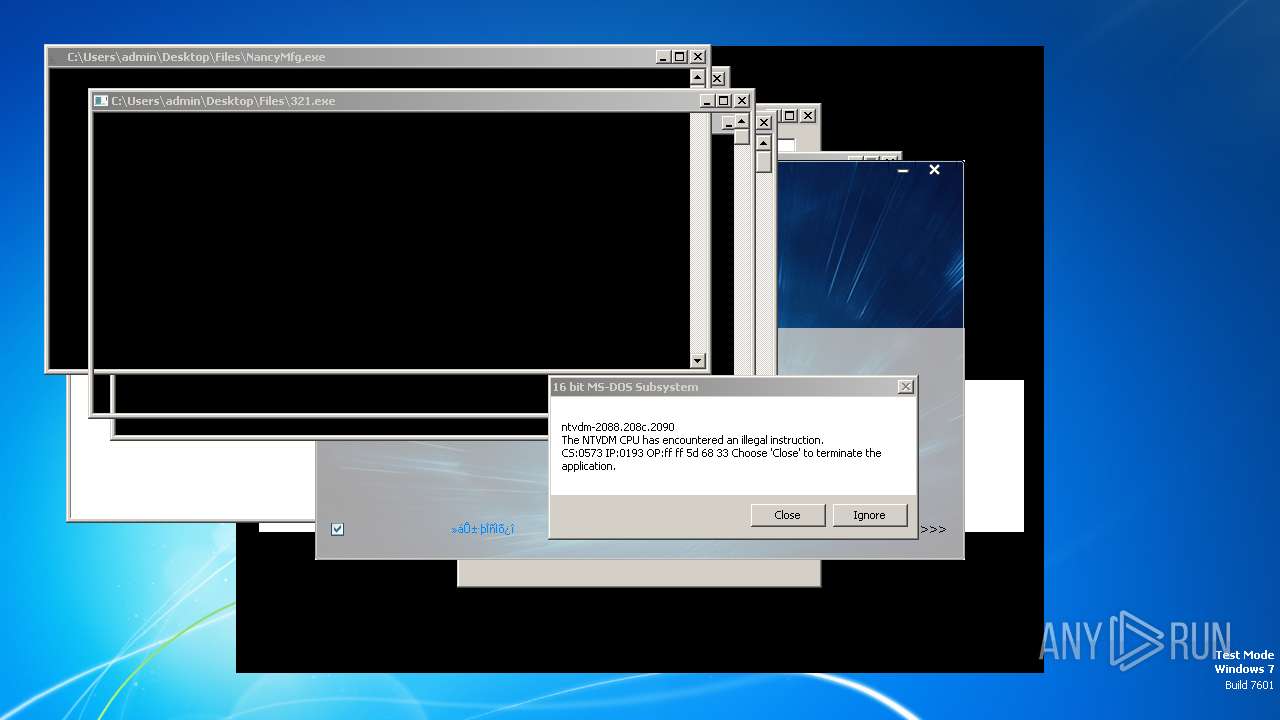Image resolution: width=1280 pixels, height=720 pixels.
Task: Open the system menu icon of 321.exe console
Action: [x=100, y=101]
